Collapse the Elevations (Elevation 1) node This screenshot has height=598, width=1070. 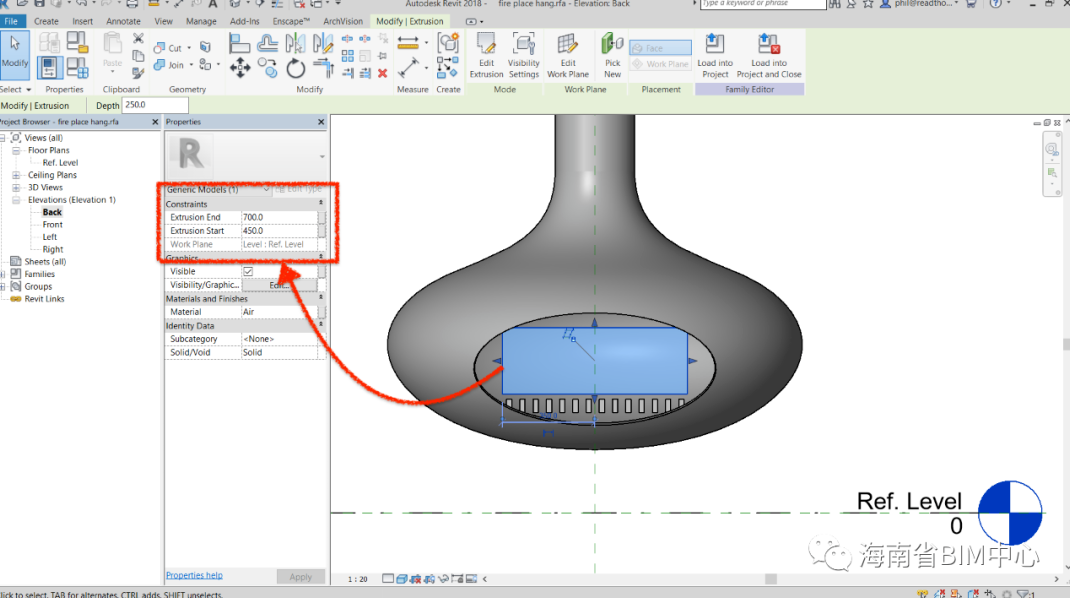[x=17, y=200]
